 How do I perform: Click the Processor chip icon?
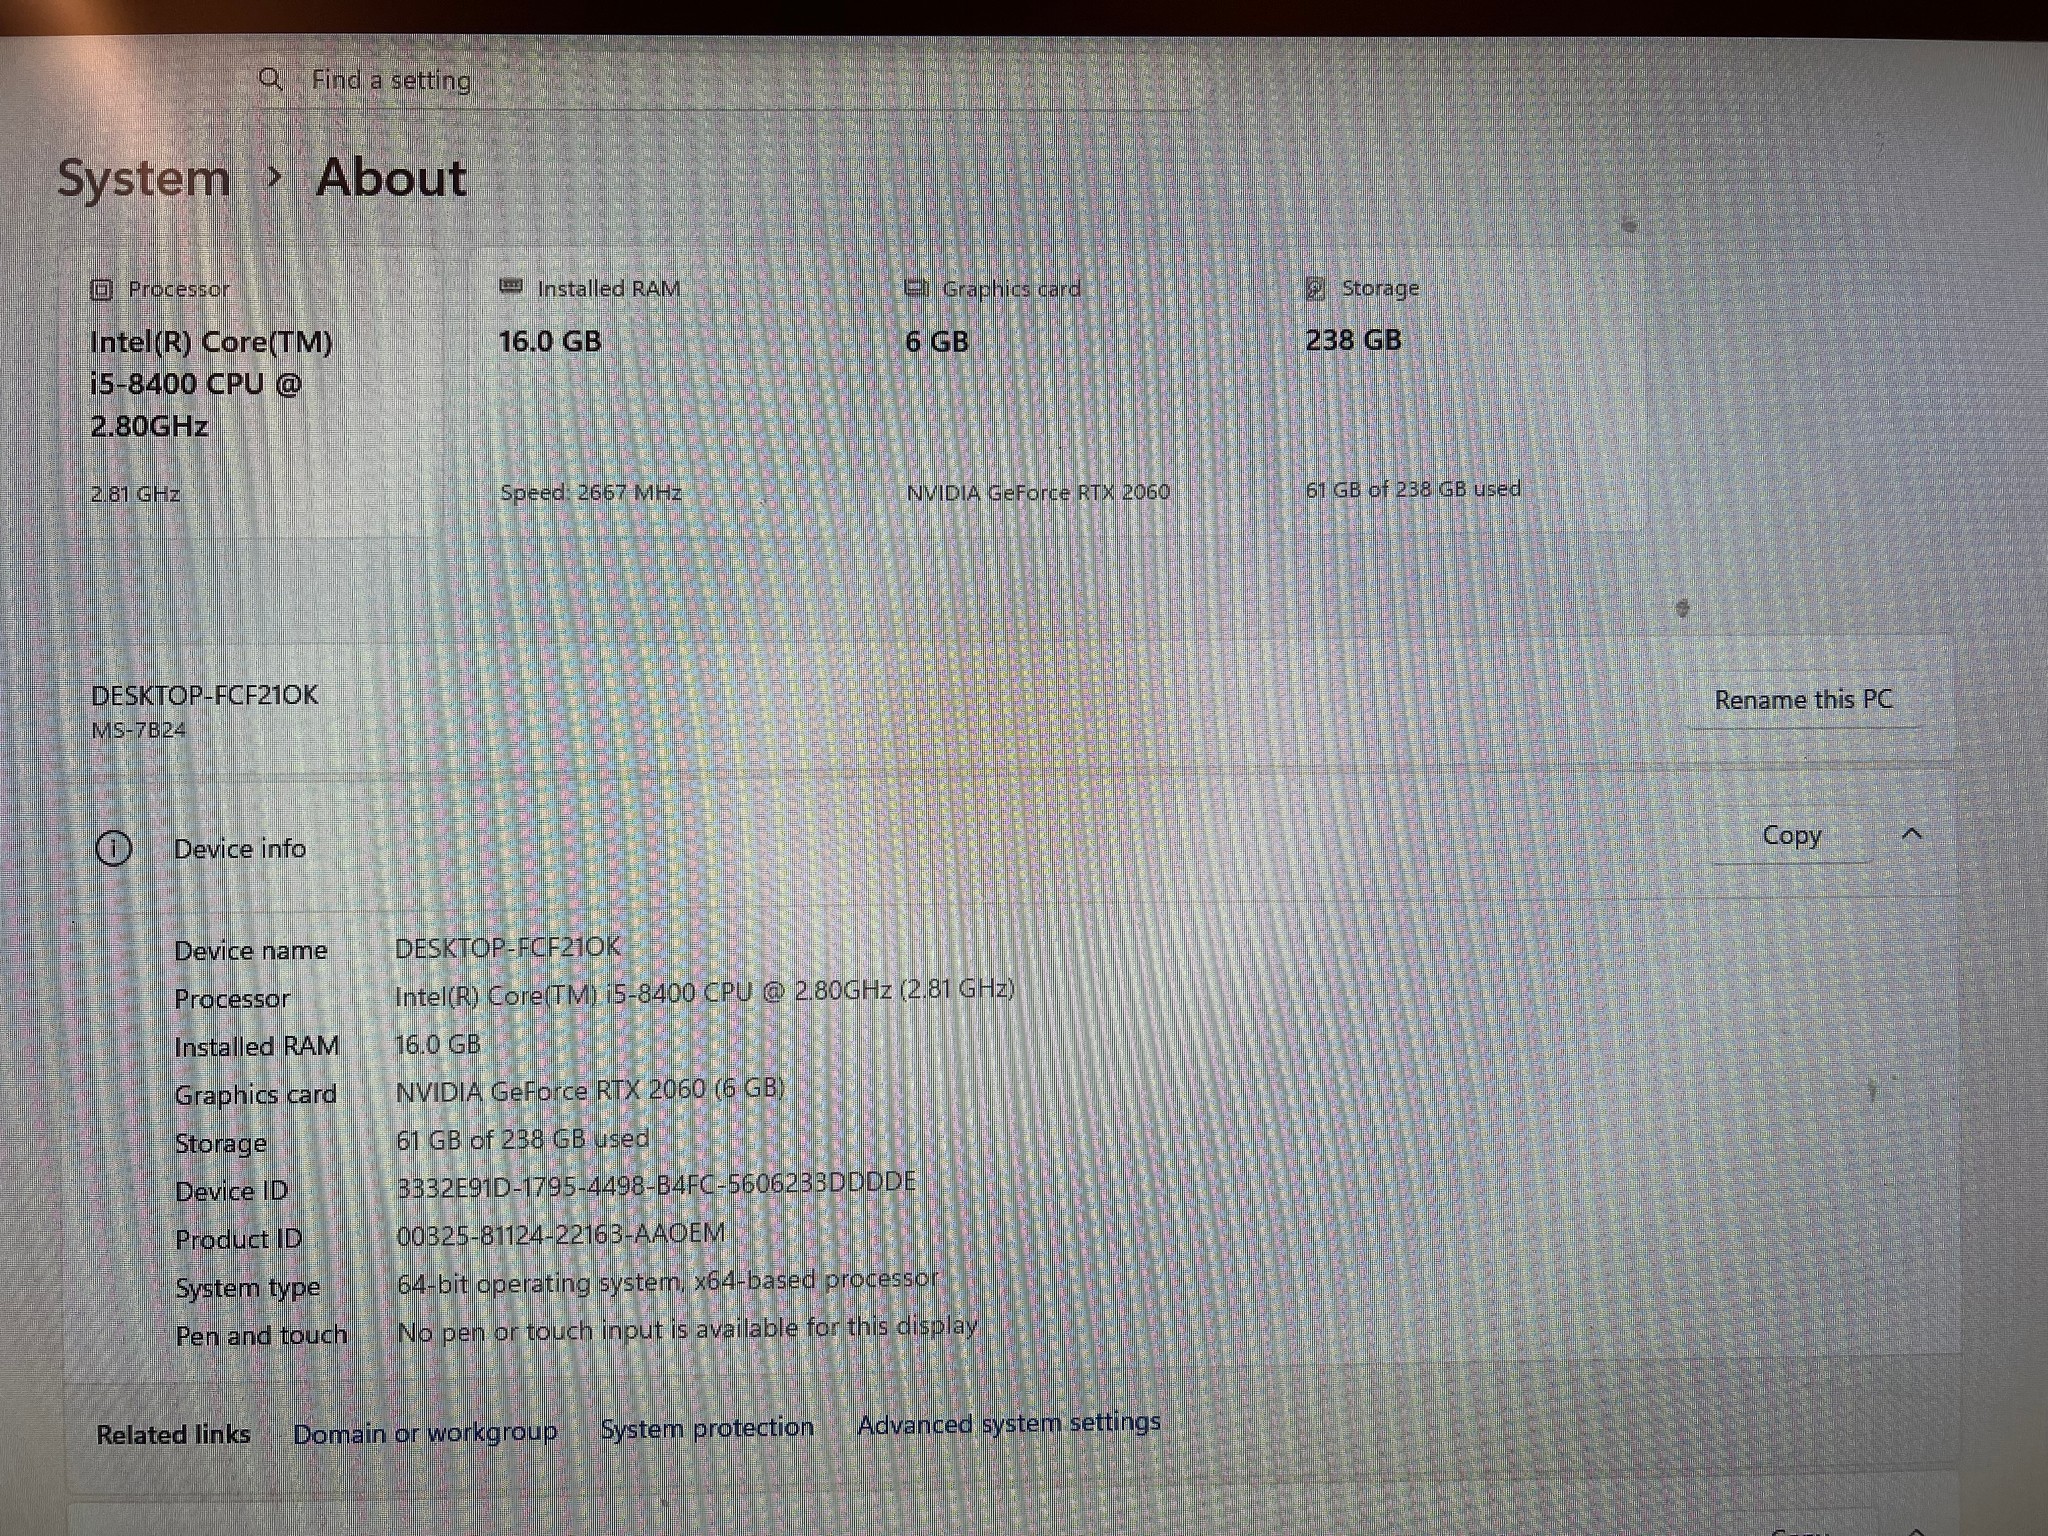(x=101, y=290)
